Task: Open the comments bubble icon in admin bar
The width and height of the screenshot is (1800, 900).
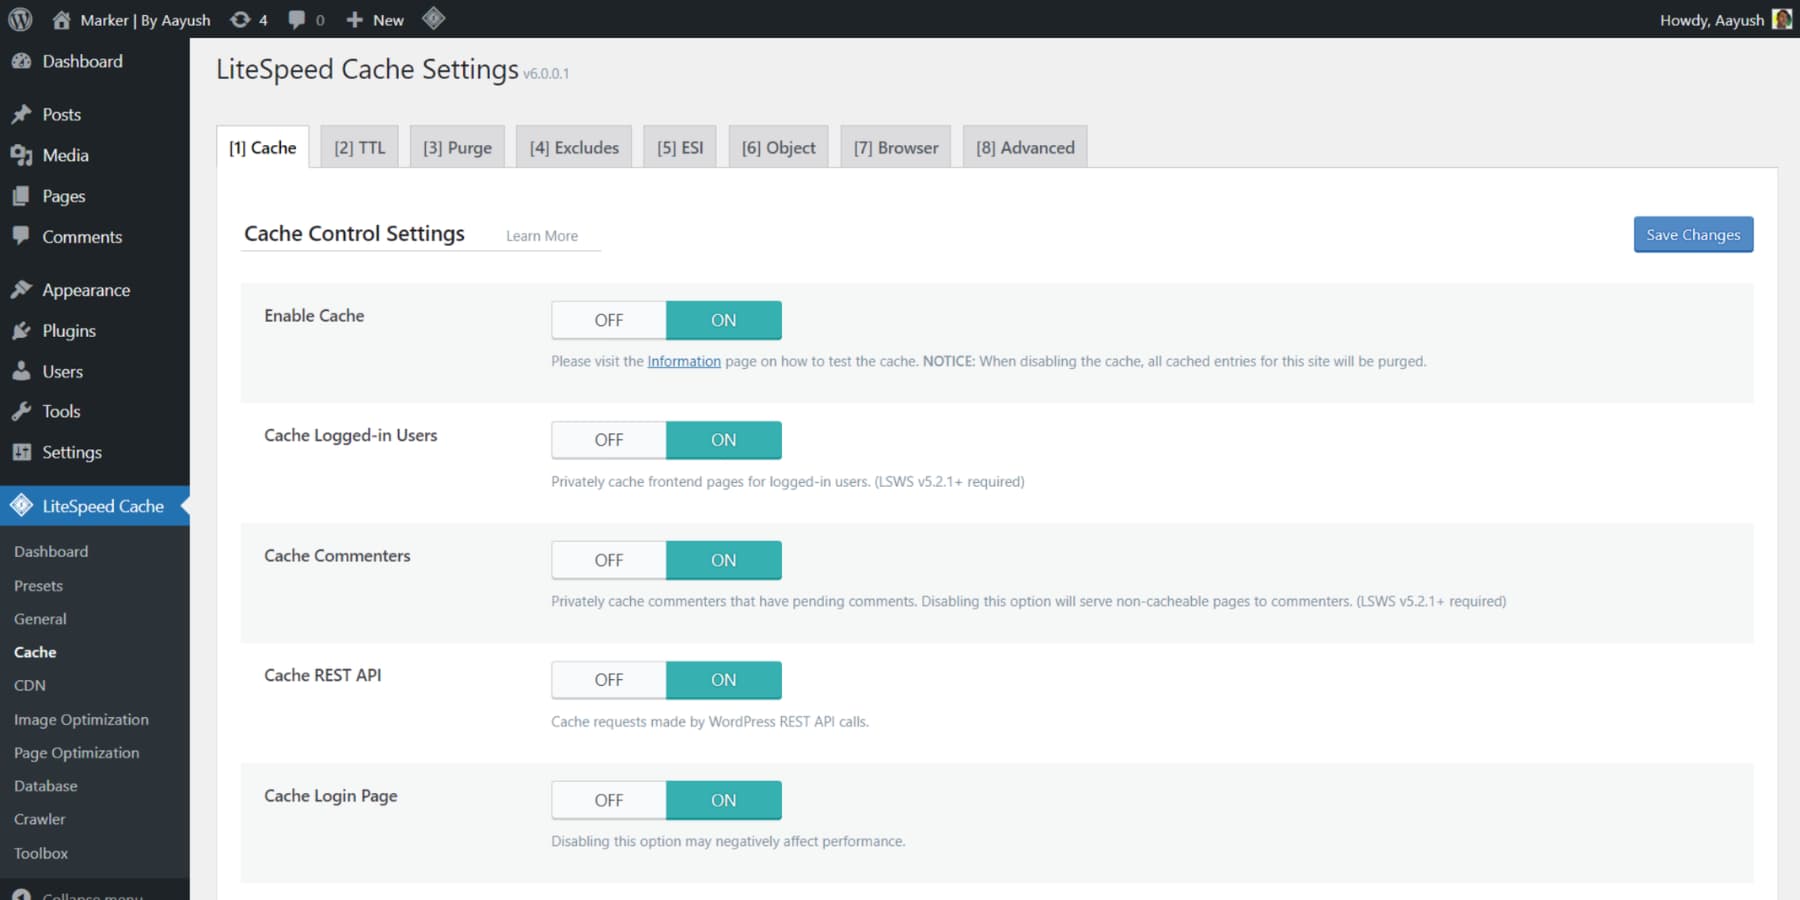Action: click(x=297, y=19)
